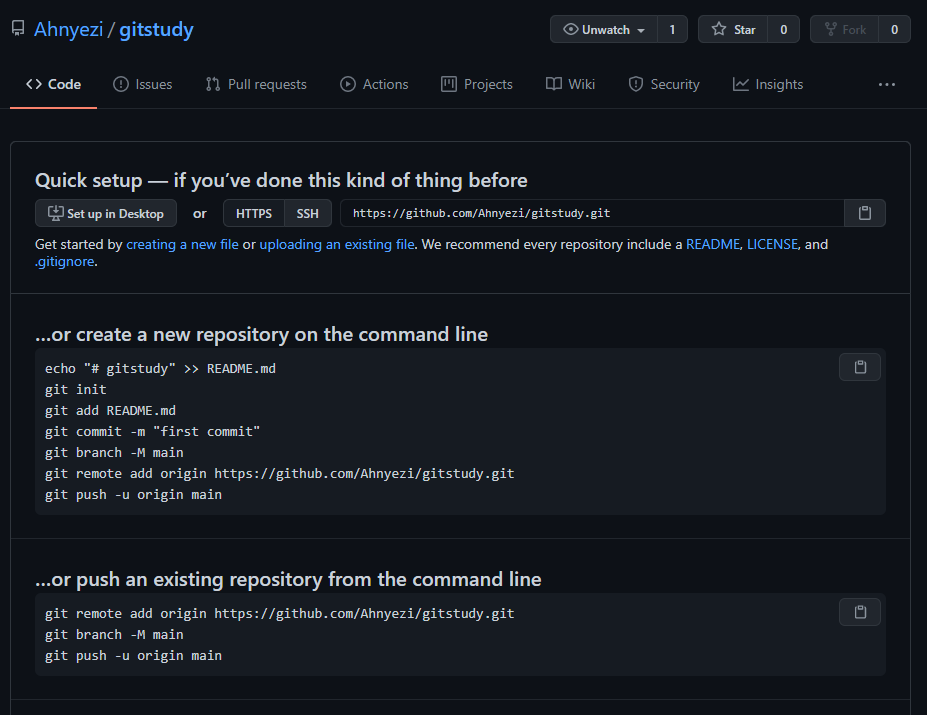Open the README recommendation link
This screenshot has height=715, width=927.
[713, 245]
